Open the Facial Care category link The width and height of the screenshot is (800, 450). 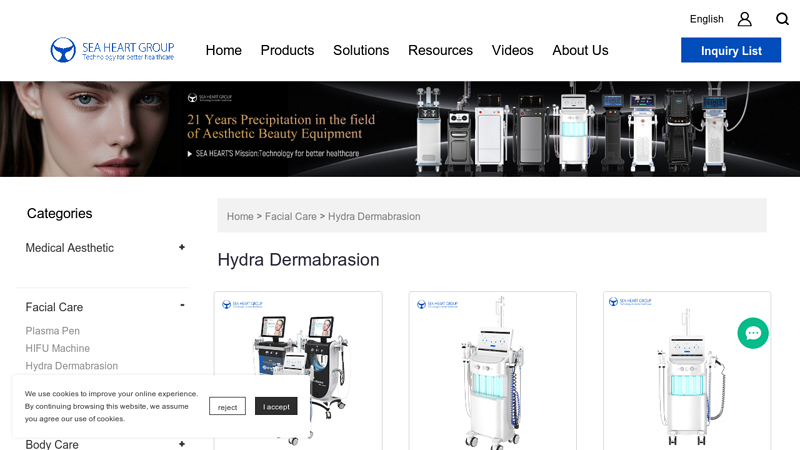coord(54,307)
